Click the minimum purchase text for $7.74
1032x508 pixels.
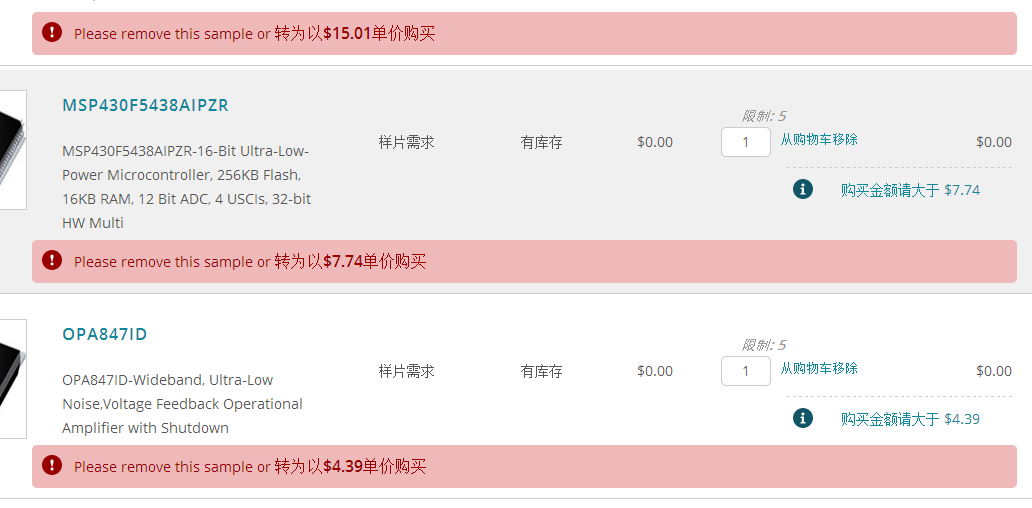910,190
